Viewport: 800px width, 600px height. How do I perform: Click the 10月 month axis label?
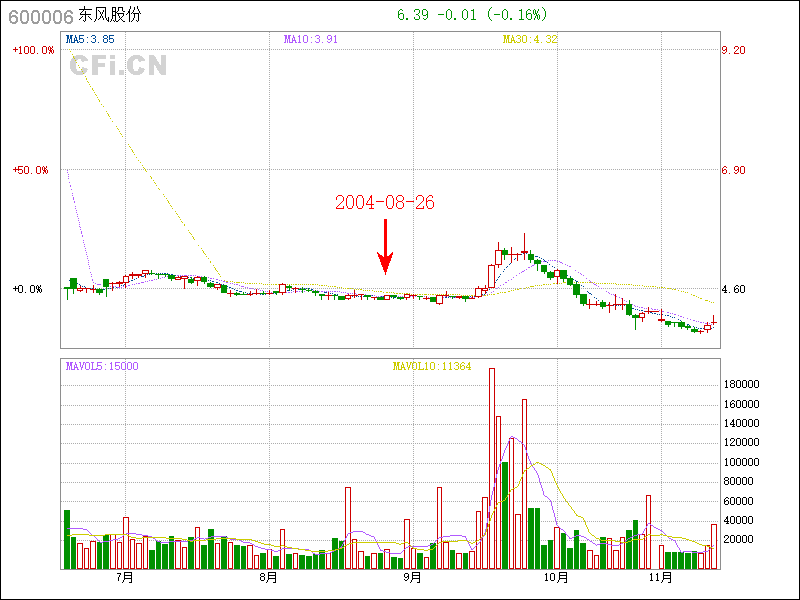tap(557, 577)
